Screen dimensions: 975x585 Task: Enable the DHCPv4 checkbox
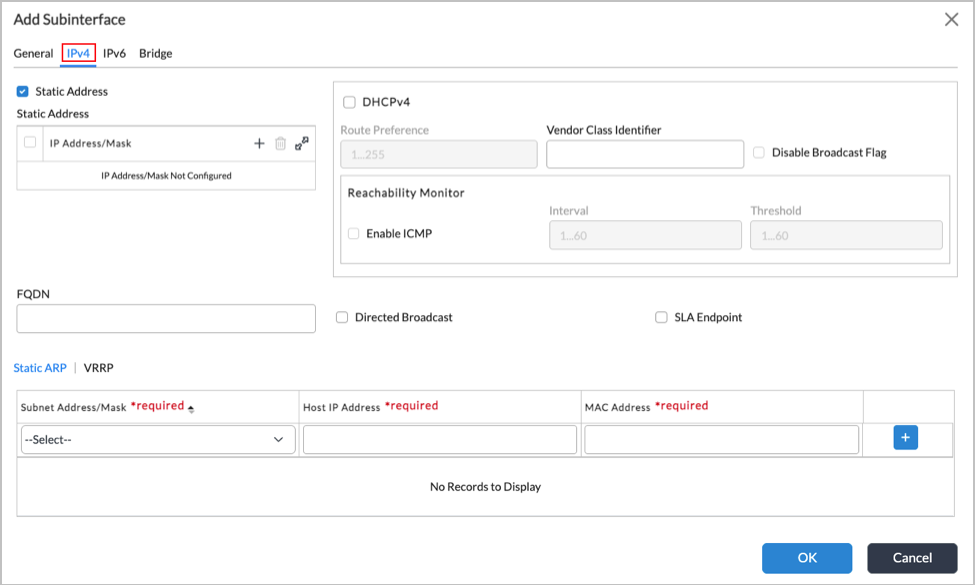point(349,102)
